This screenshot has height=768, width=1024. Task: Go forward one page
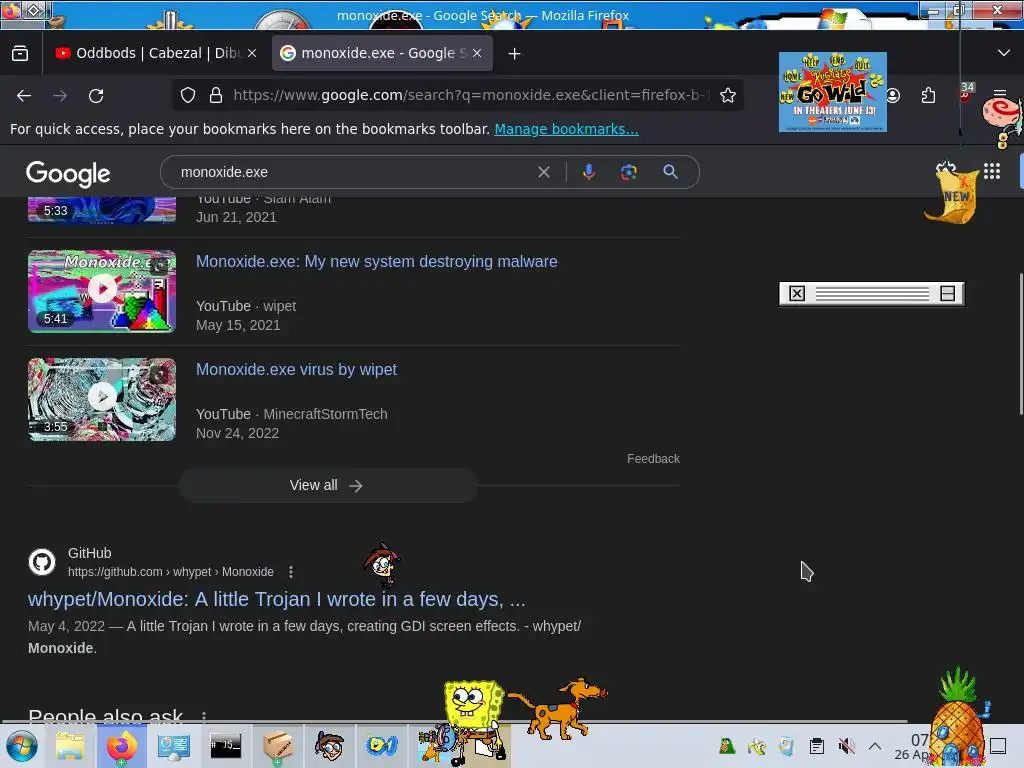pos(60,96)
